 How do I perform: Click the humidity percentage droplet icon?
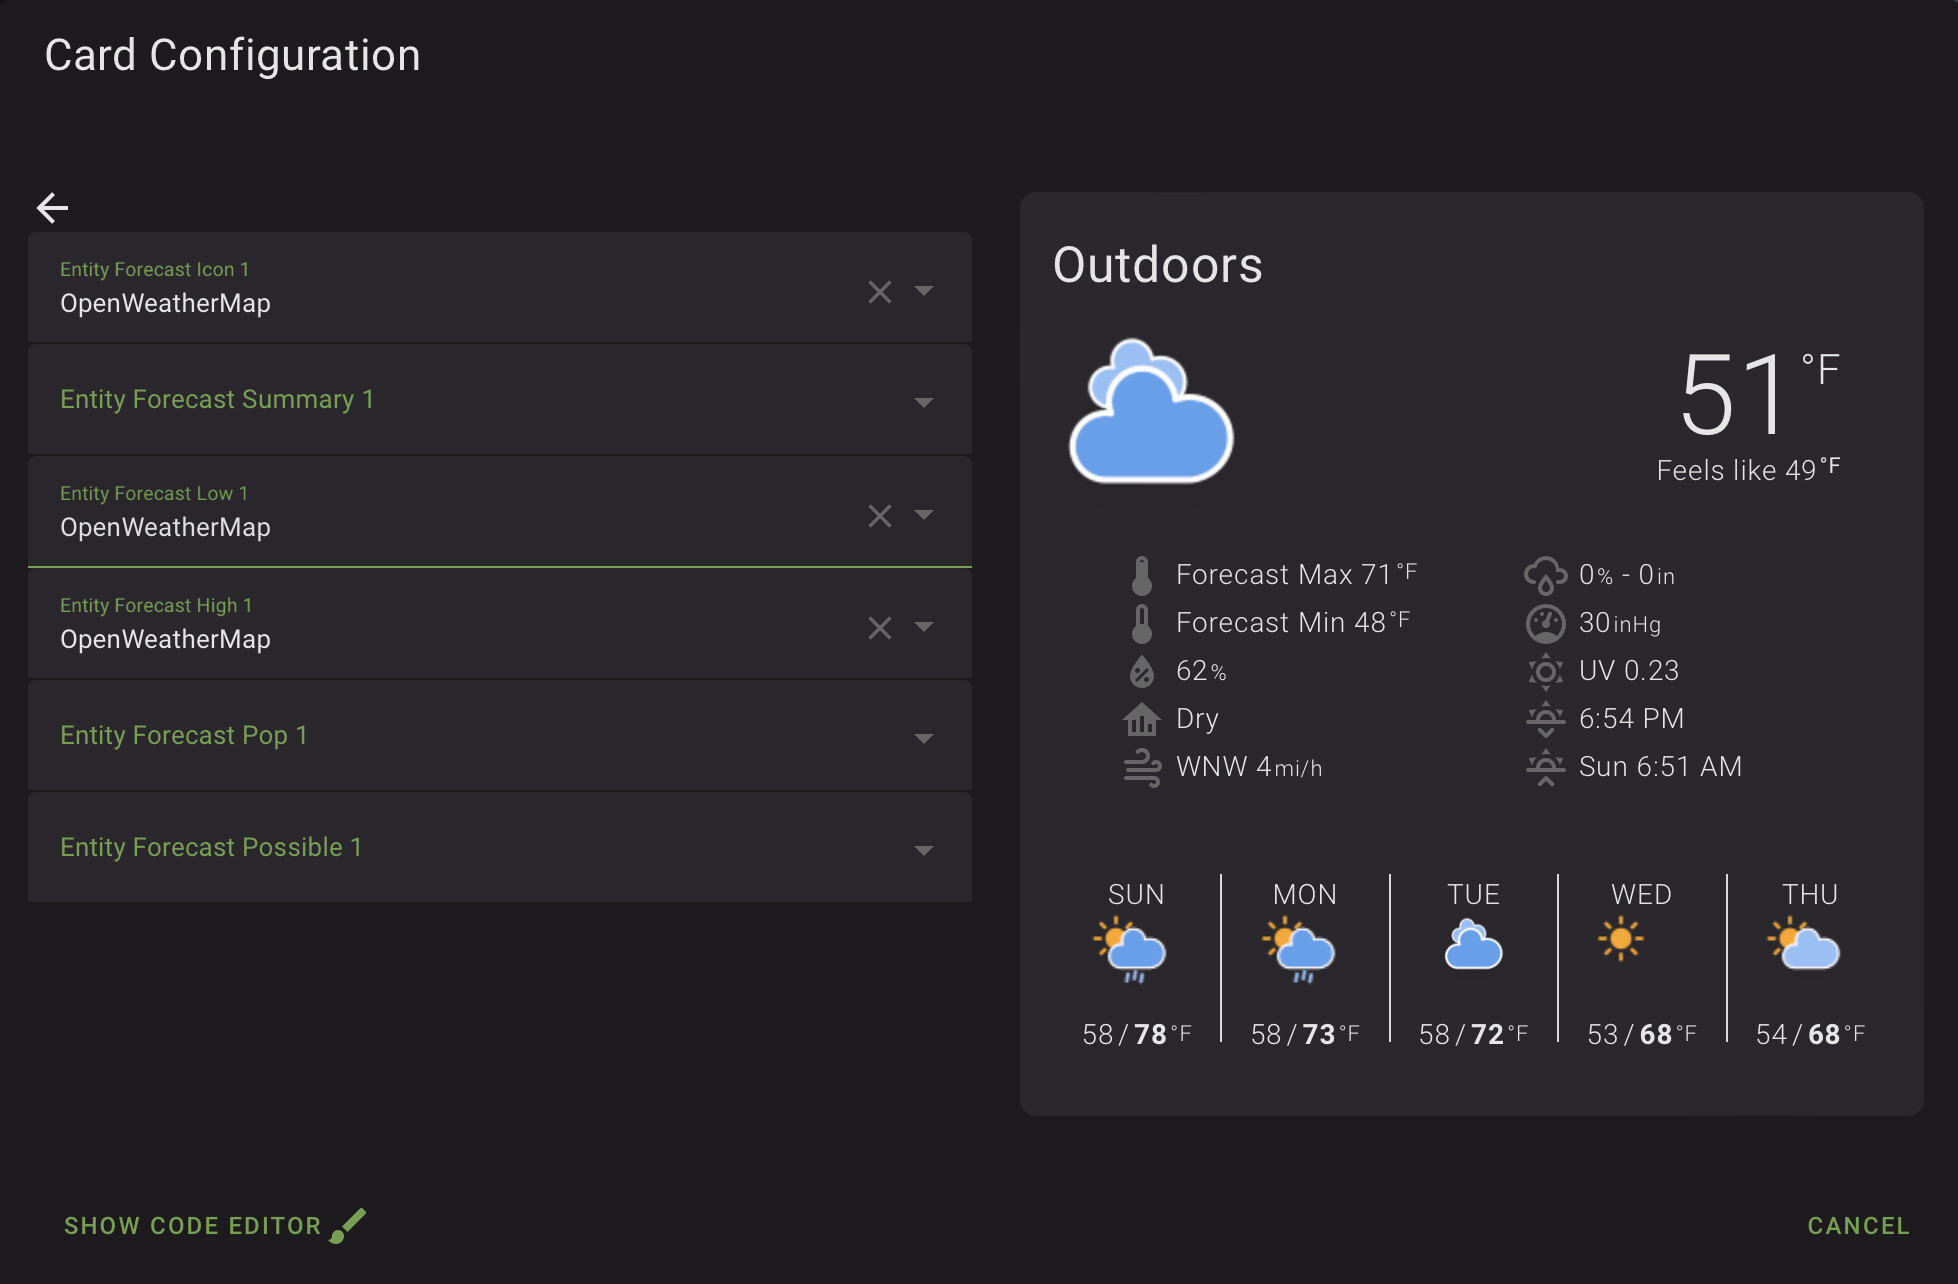pos(1140,670)
